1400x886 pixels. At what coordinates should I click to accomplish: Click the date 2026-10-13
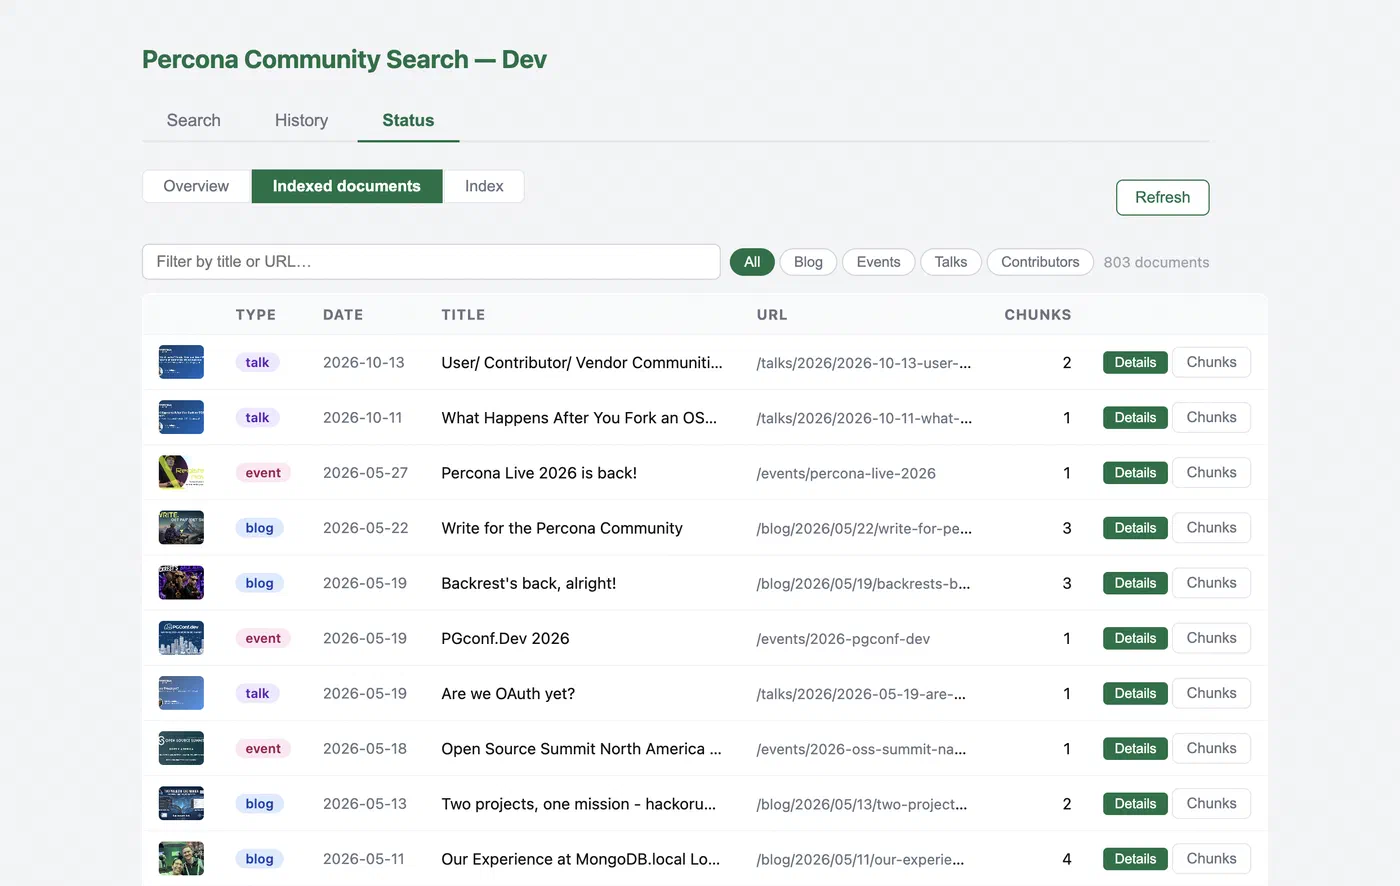tap(364, 362)
